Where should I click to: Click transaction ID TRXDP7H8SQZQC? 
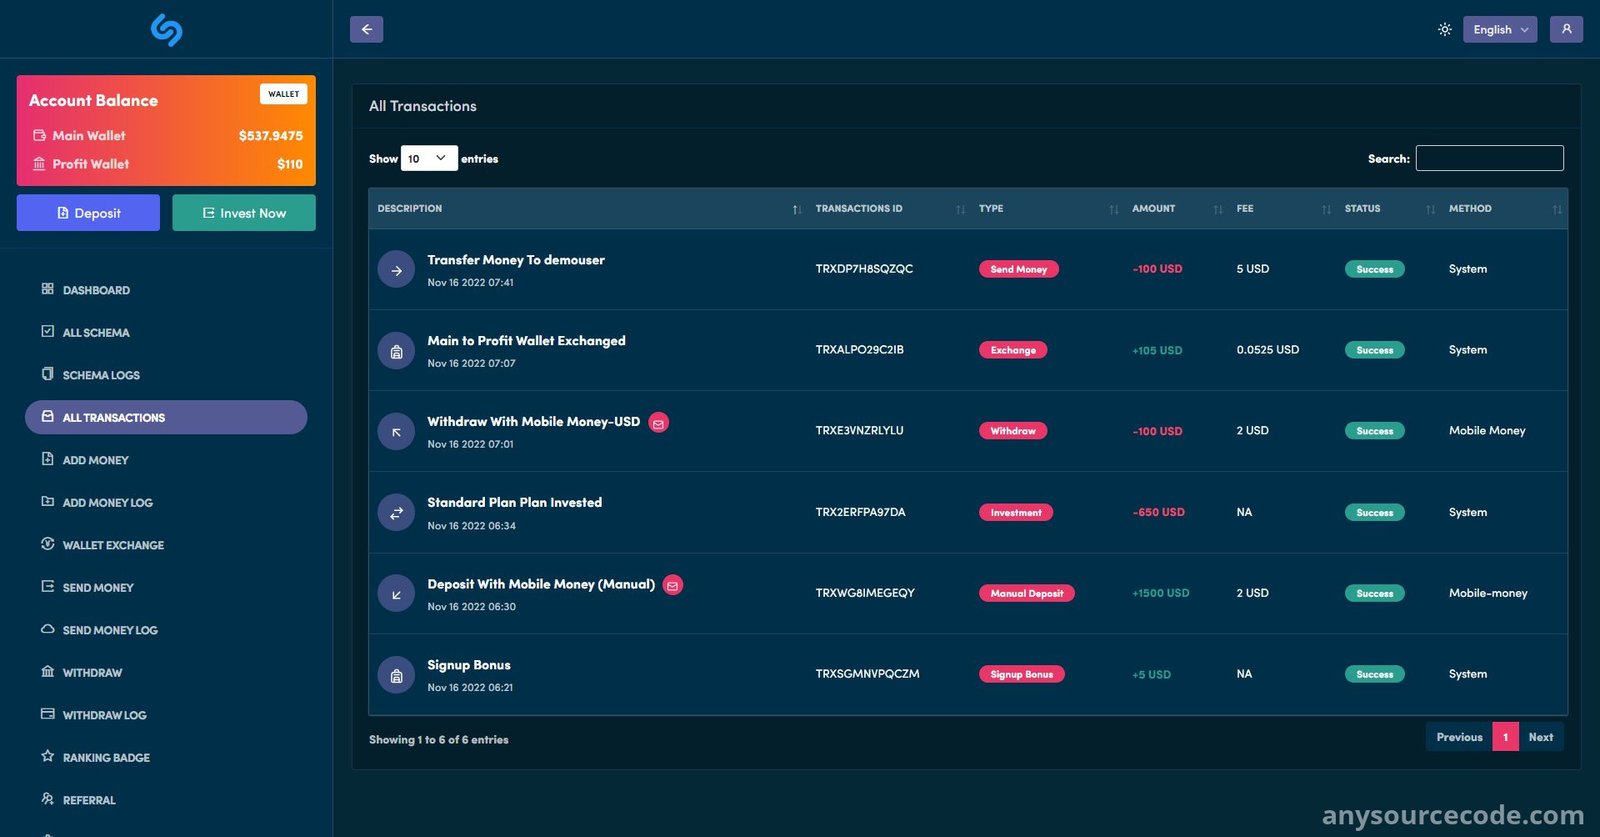click(864, 269)
